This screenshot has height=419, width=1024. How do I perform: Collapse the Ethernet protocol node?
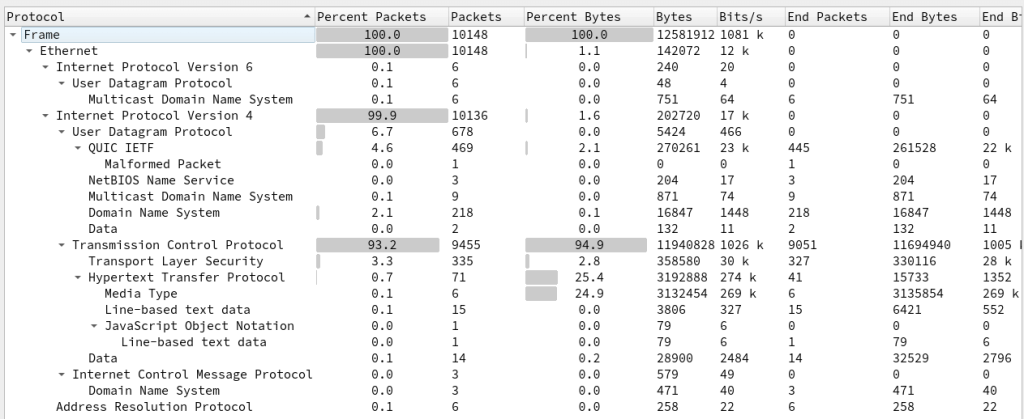click(x=29, y=50)
